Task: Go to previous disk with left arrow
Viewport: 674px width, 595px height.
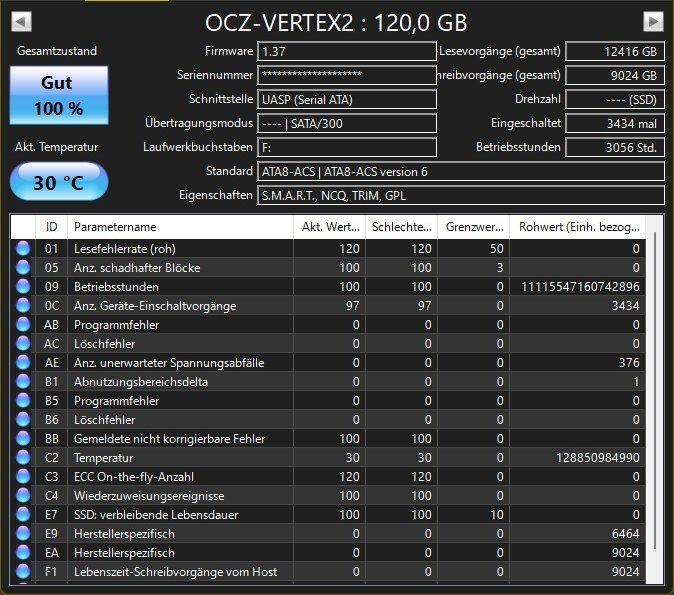Action: [x=21, y=21]
